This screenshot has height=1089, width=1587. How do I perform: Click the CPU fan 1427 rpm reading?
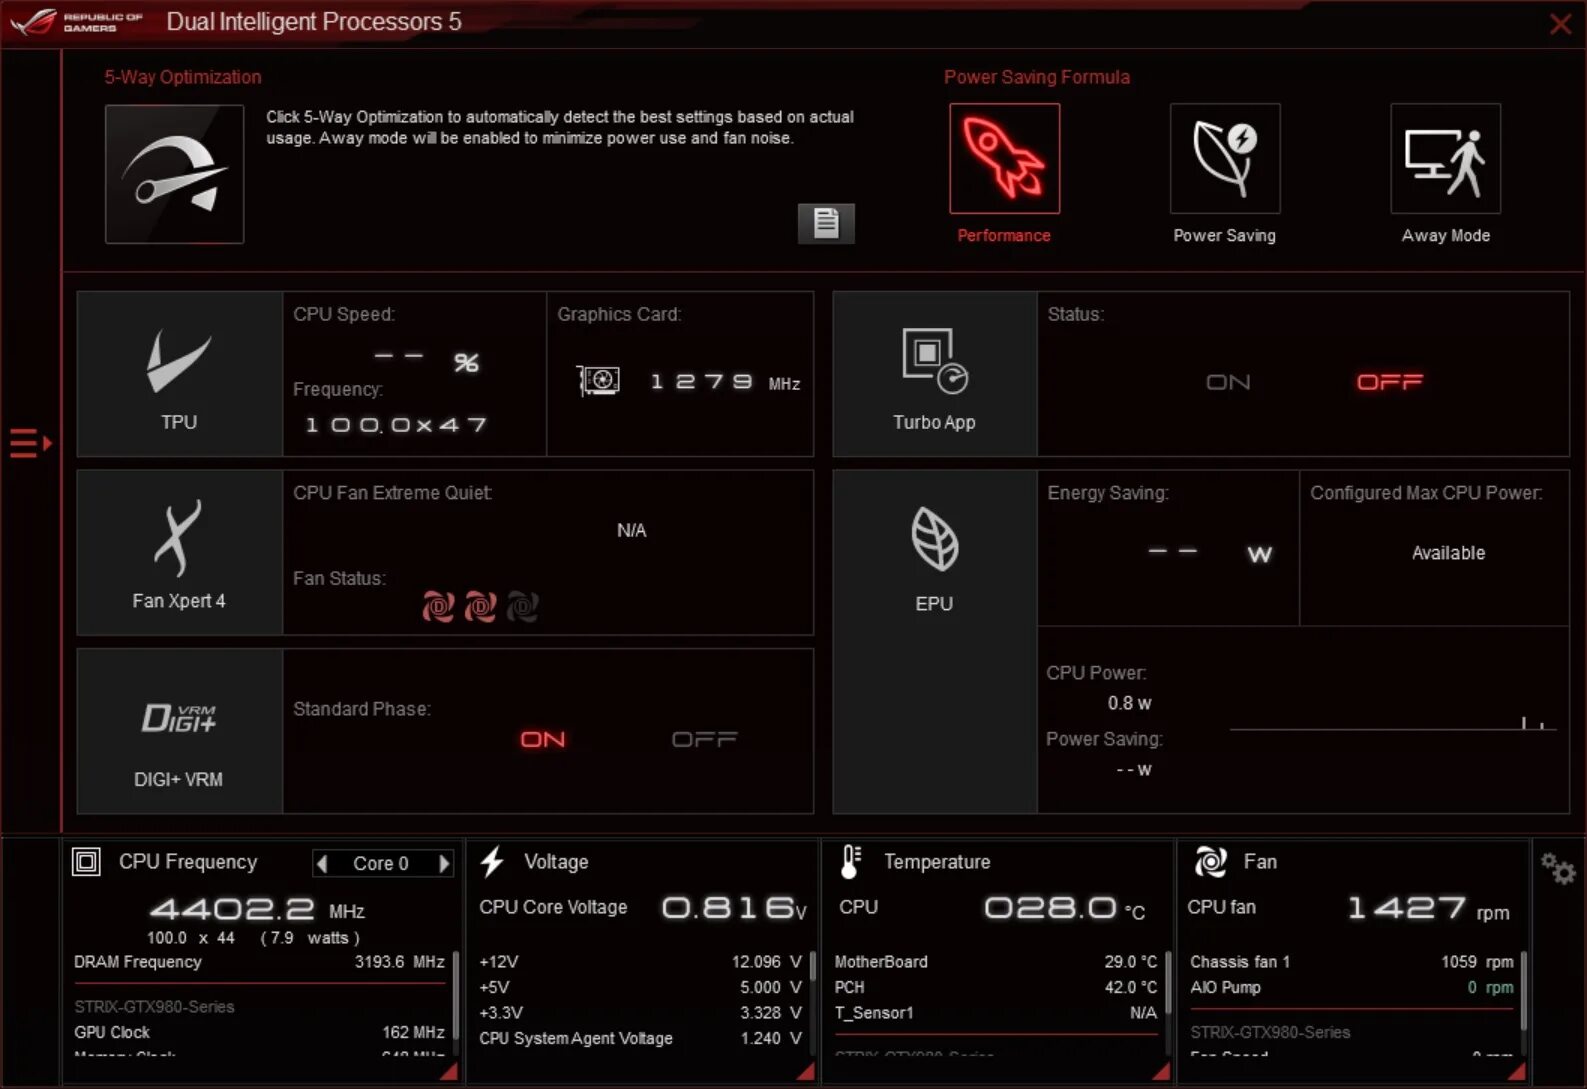pos(1428,908)
